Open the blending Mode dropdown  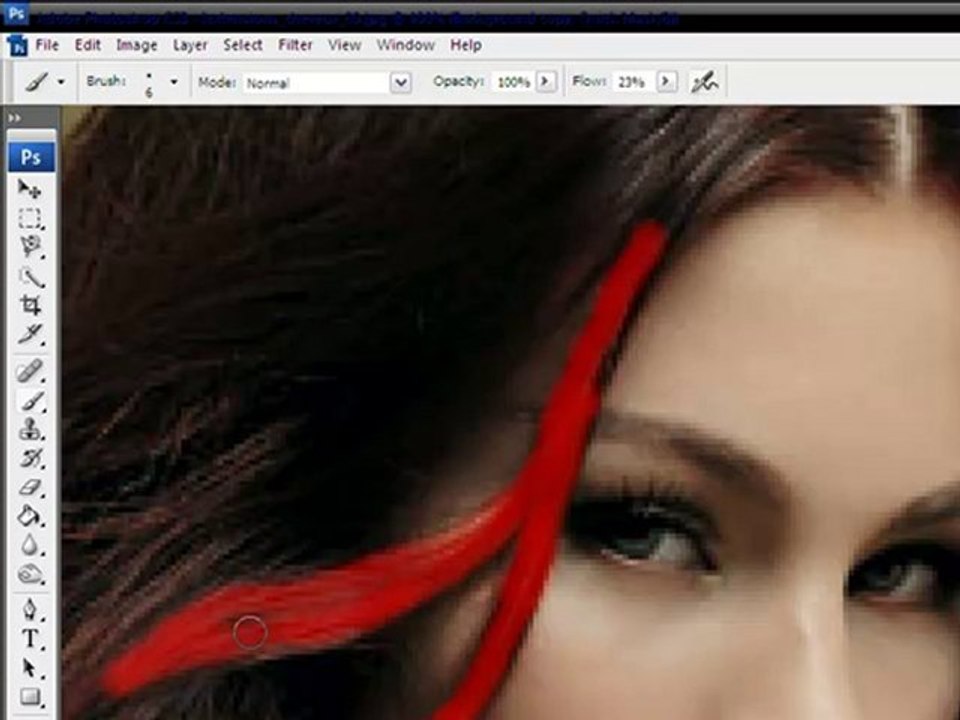400,82
